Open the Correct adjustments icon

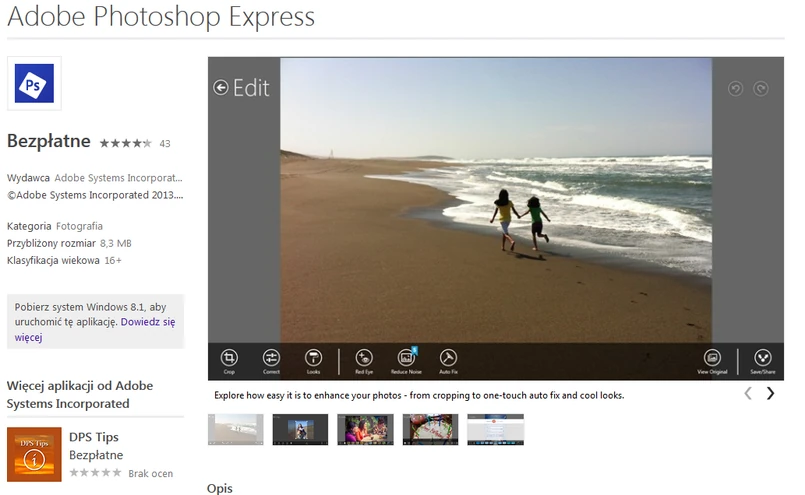click(x=271, y=357)
